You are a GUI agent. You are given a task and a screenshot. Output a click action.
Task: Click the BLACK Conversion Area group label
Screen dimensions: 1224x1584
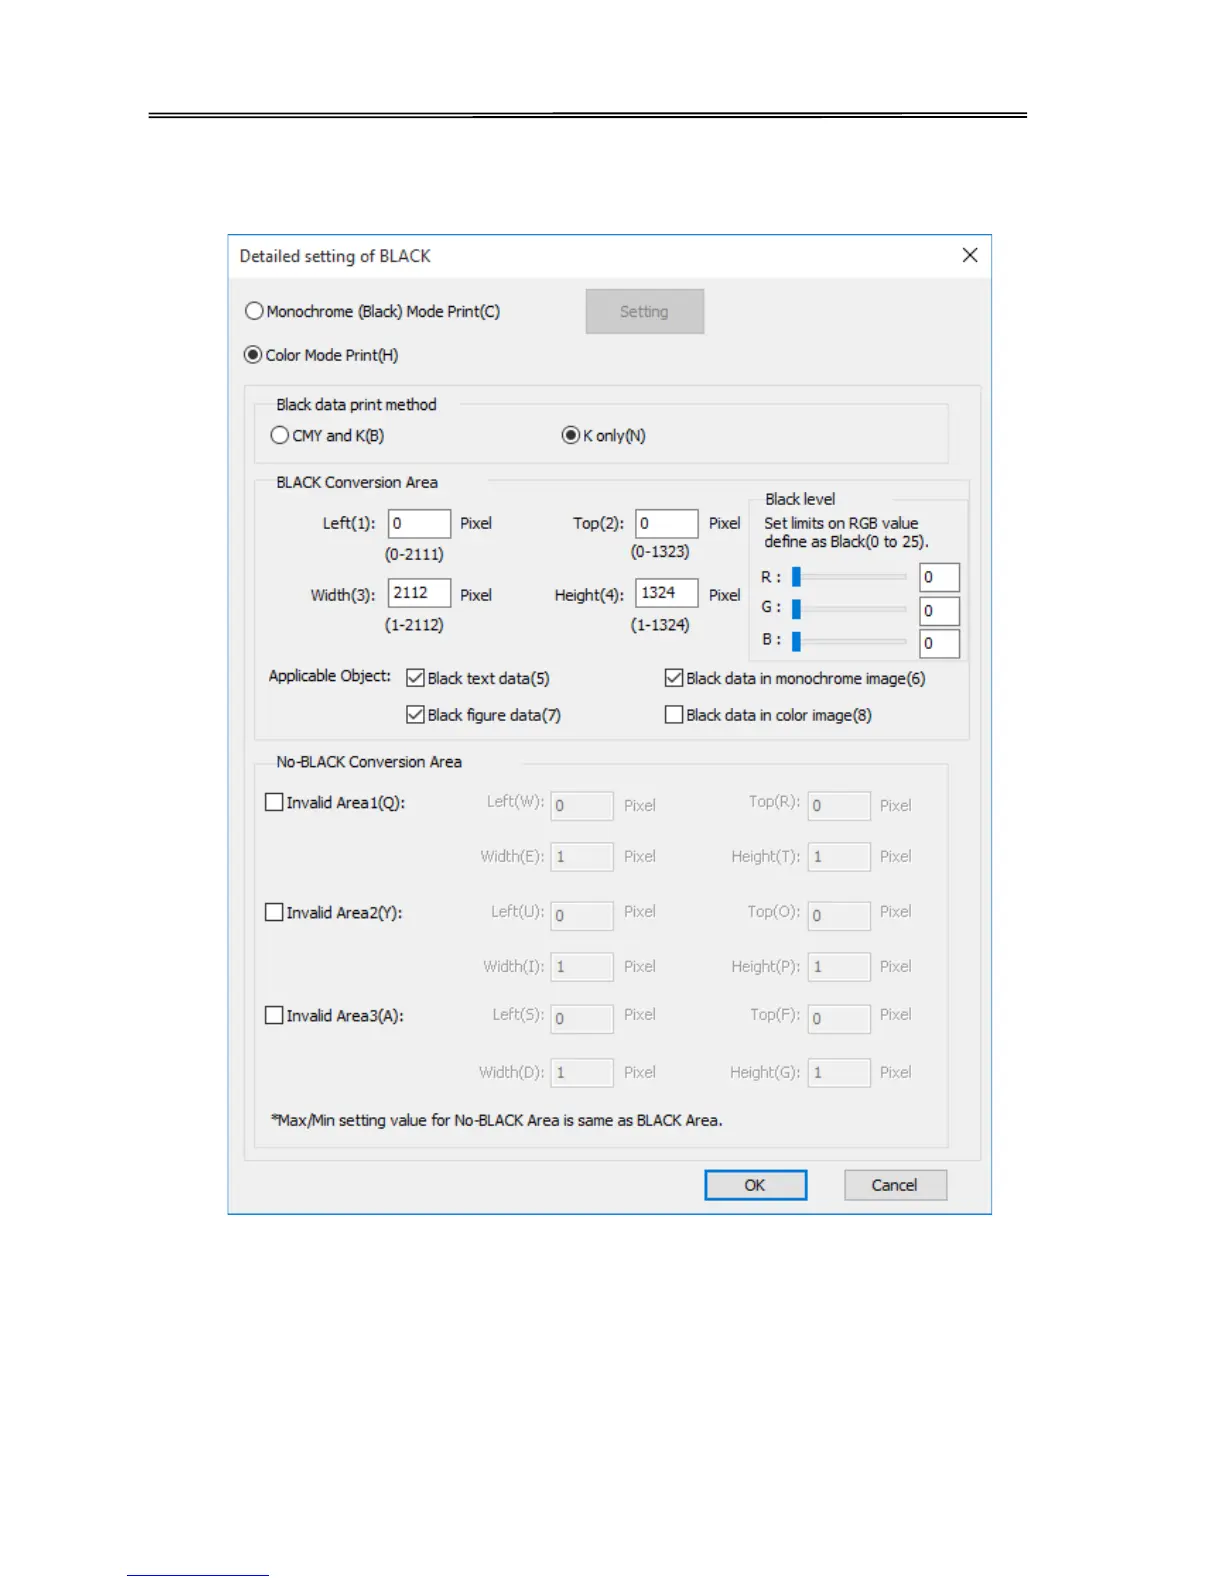tap(357, 482)
